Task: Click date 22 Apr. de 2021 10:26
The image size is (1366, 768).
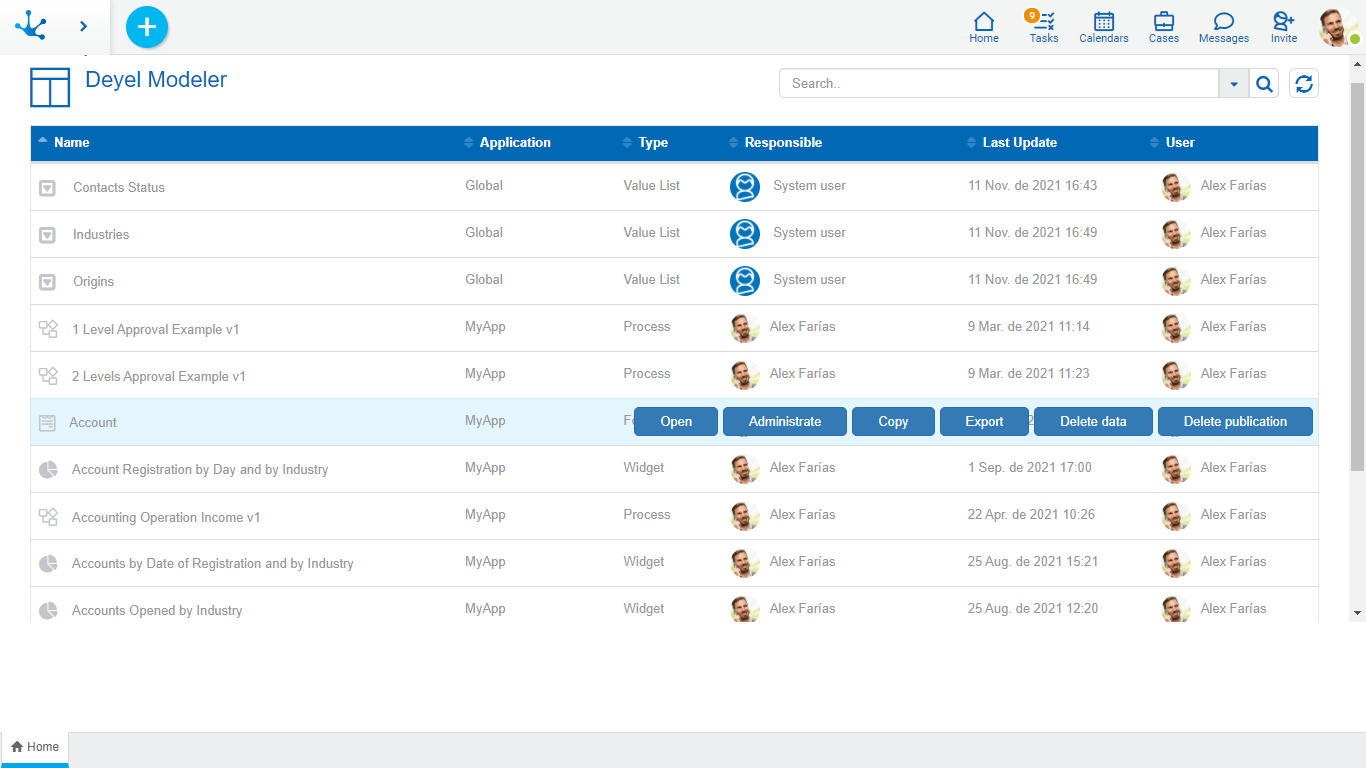Action: tap(1031, 515)
